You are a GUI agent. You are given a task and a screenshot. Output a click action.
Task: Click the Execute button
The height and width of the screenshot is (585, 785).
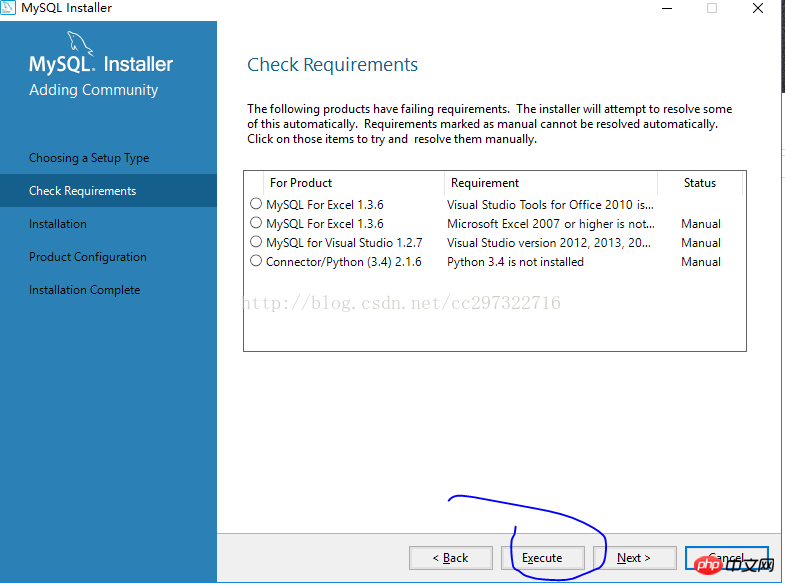pyautogui.click(x=543, y=557)
